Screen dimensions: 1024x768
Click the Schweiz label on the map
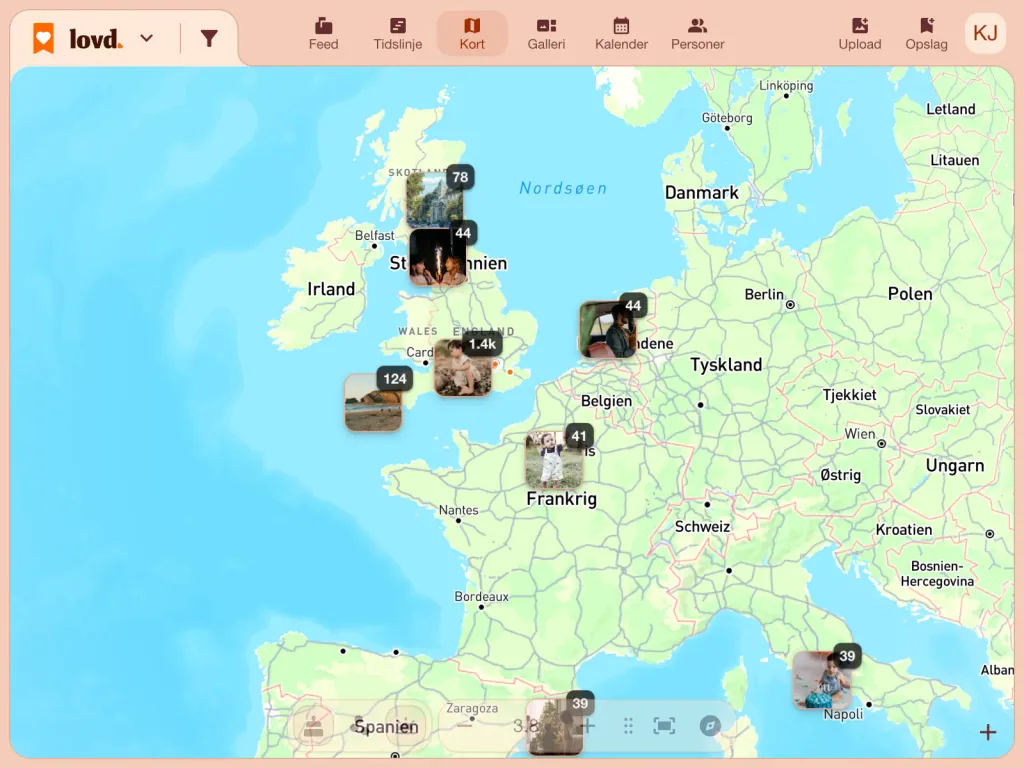702,526
